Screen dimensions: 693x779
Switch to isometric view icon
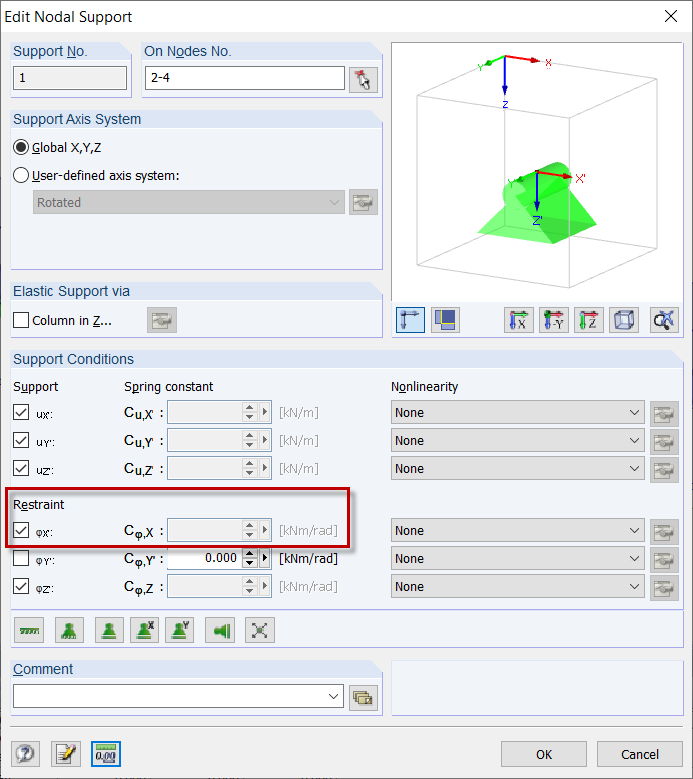click(624, 319)
